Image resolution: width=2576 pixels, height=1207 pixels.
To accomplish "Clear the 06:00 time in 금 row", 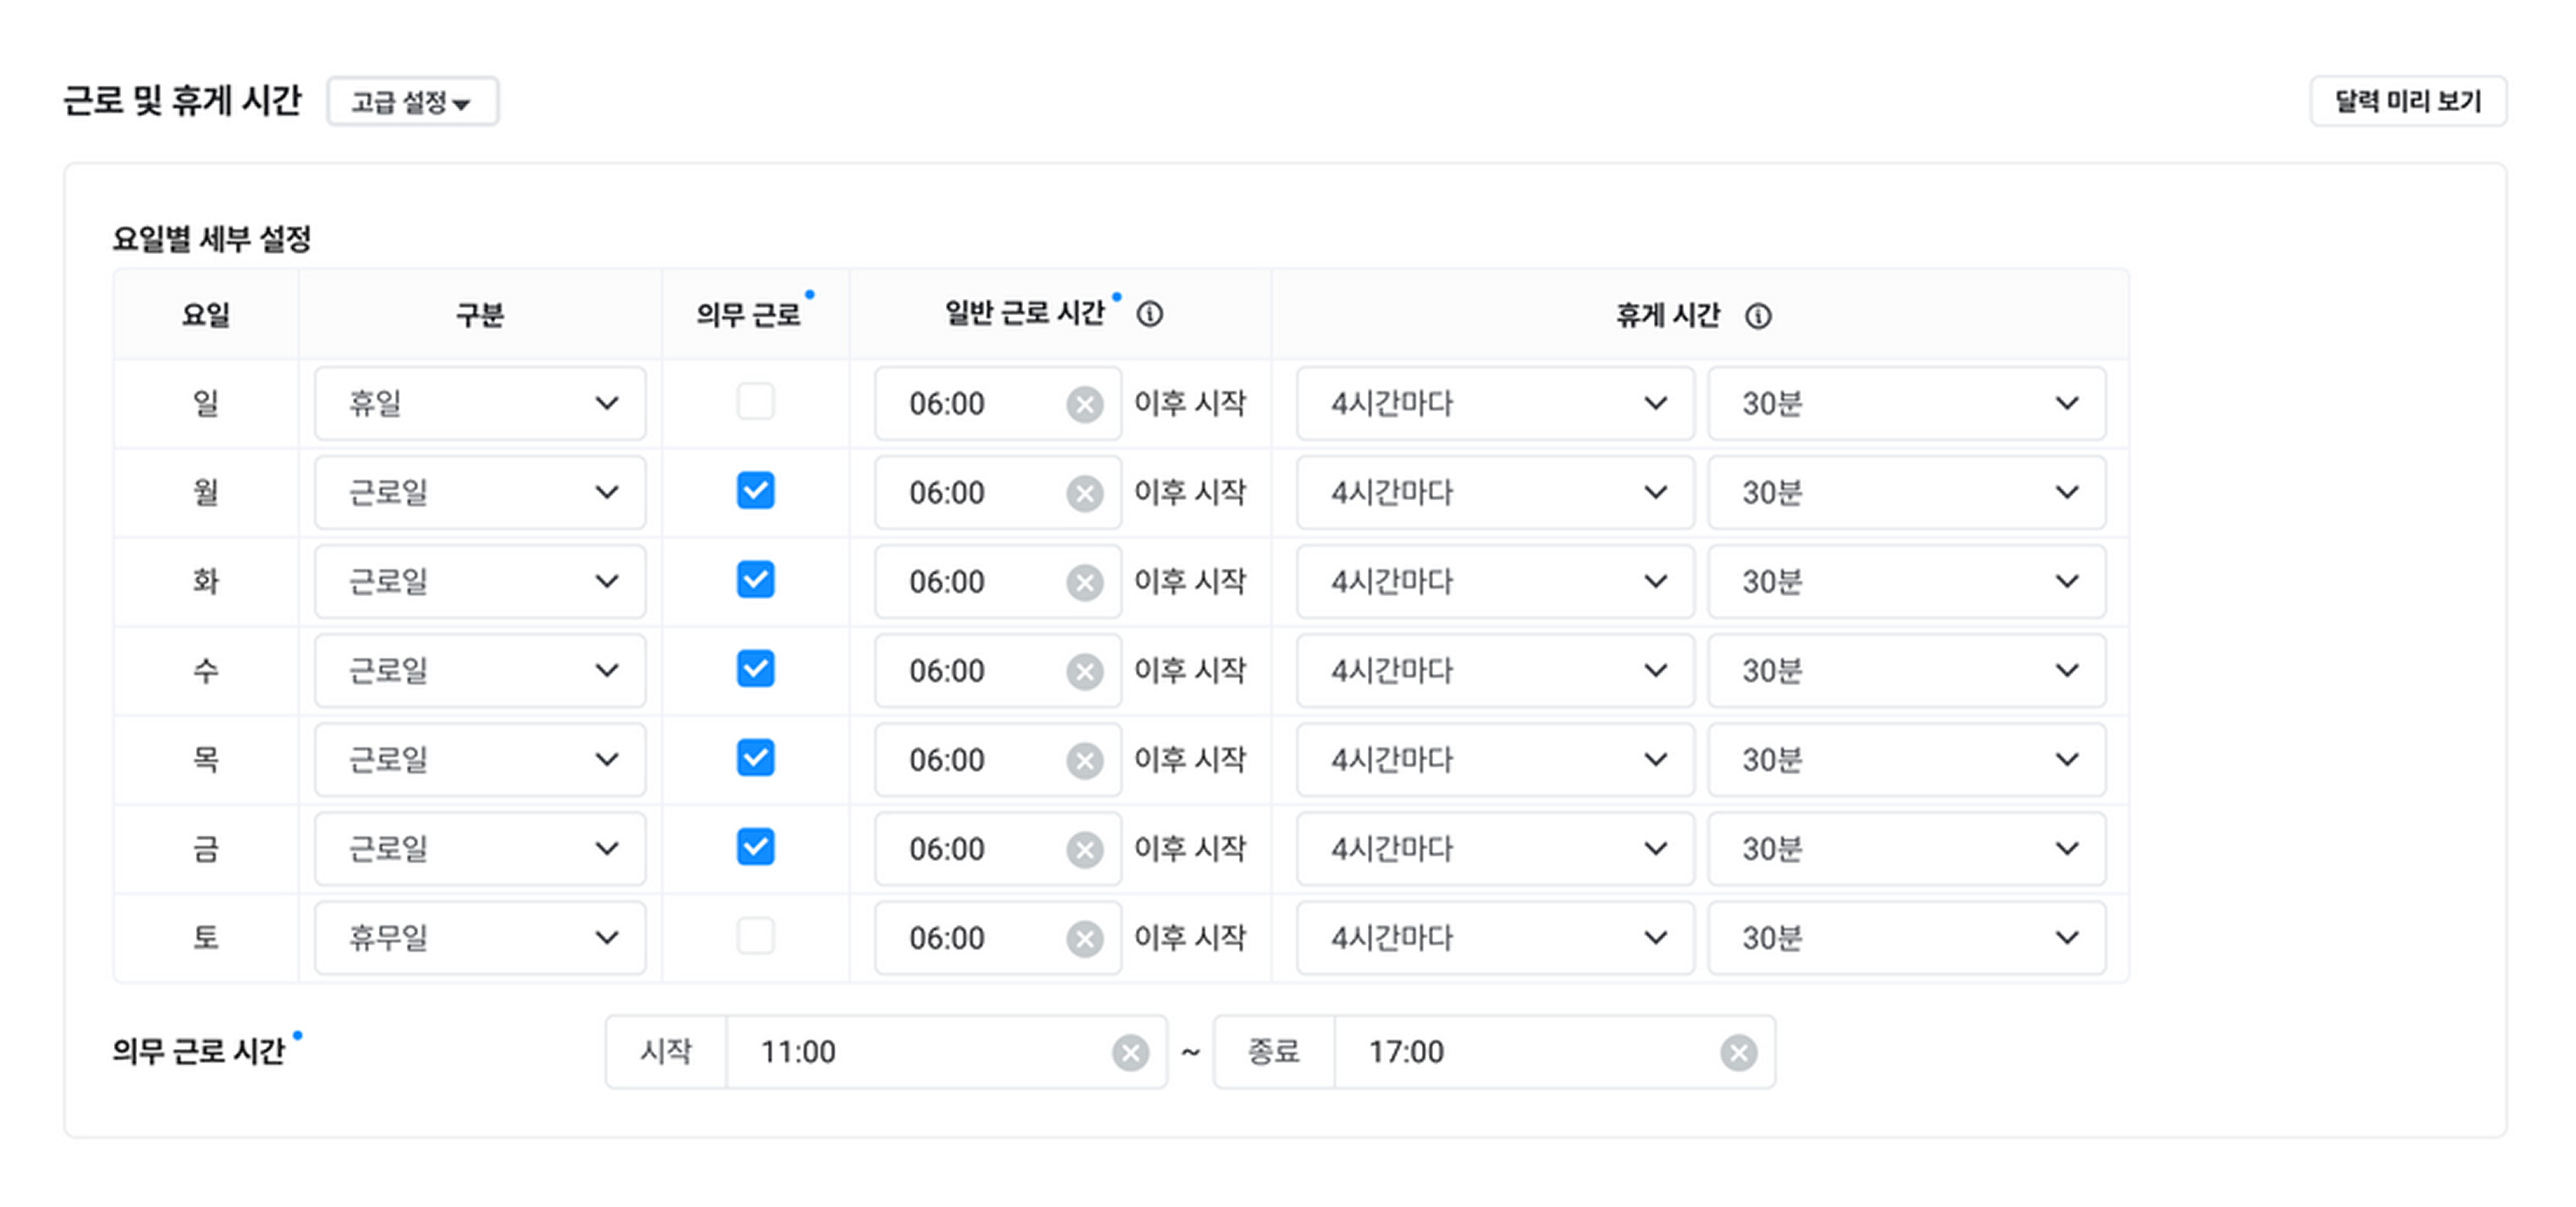I will (1084, 849).
